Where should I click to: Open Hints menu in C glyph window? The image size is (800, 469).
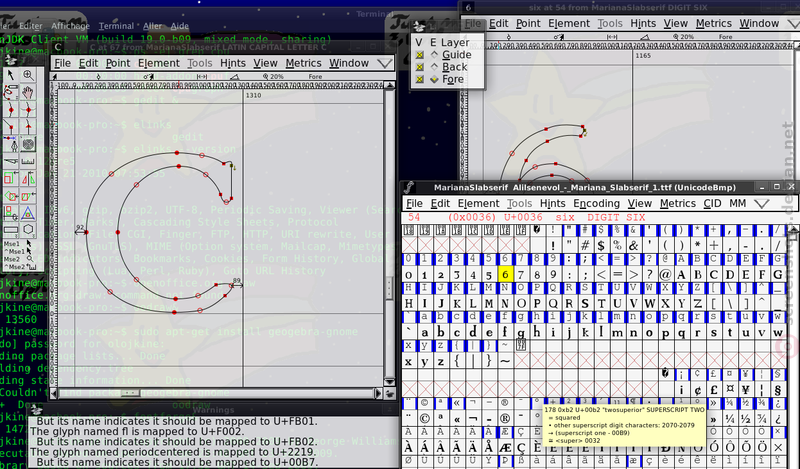233,63
